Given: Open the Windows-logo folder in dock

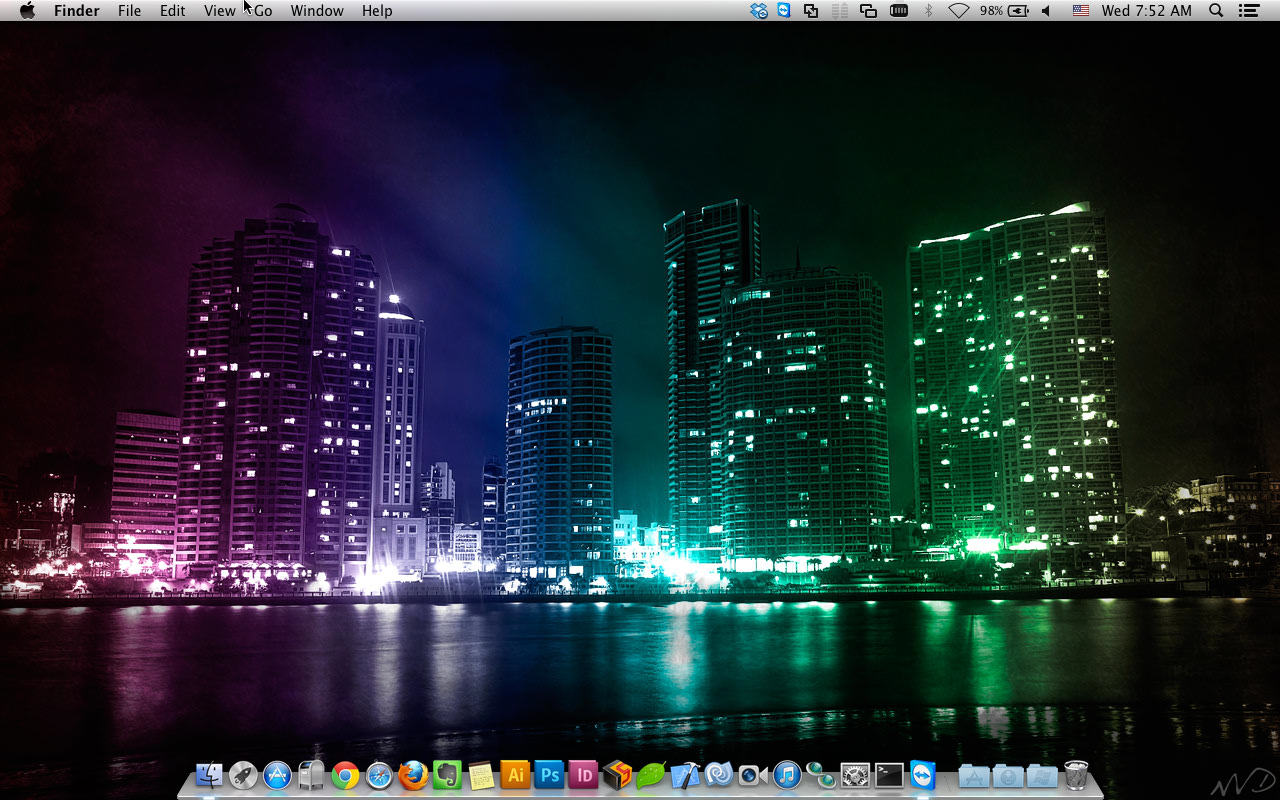Looking at the screenshot, I should point(1042,775).
